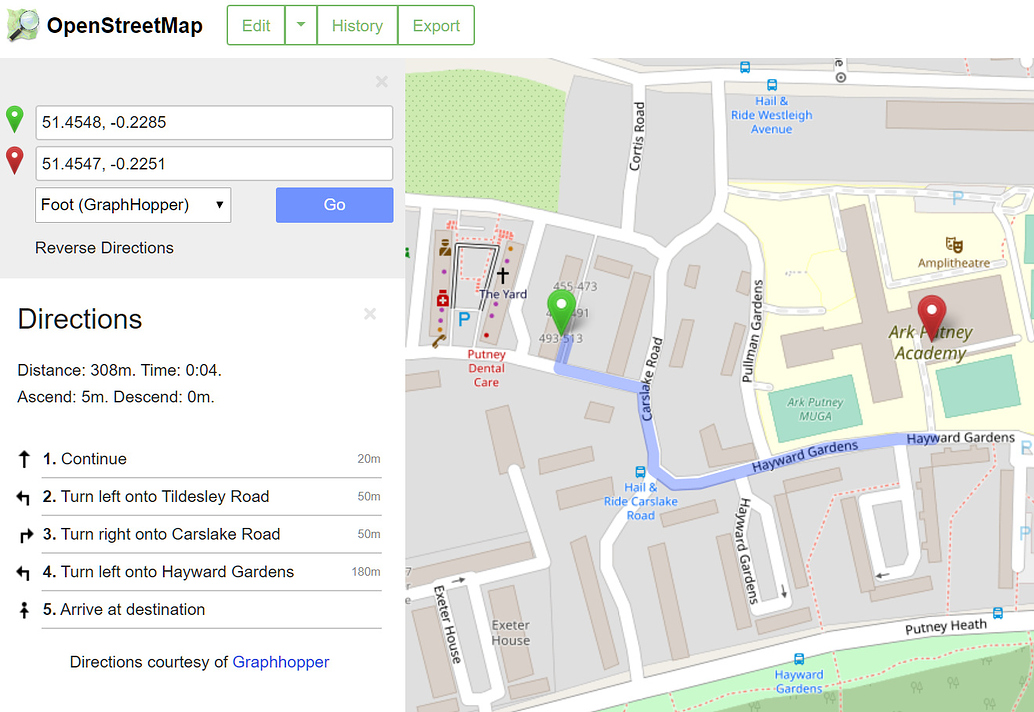
Task: Open the Foot (GraphHopper) transport mode dropdown
Action: (x=132, y=205)
